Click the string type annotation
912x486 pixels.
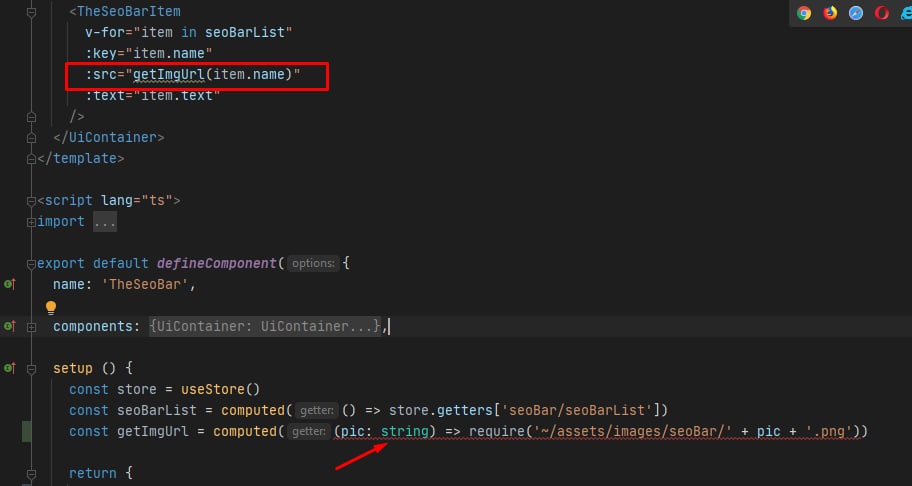[x=405, y=431]
